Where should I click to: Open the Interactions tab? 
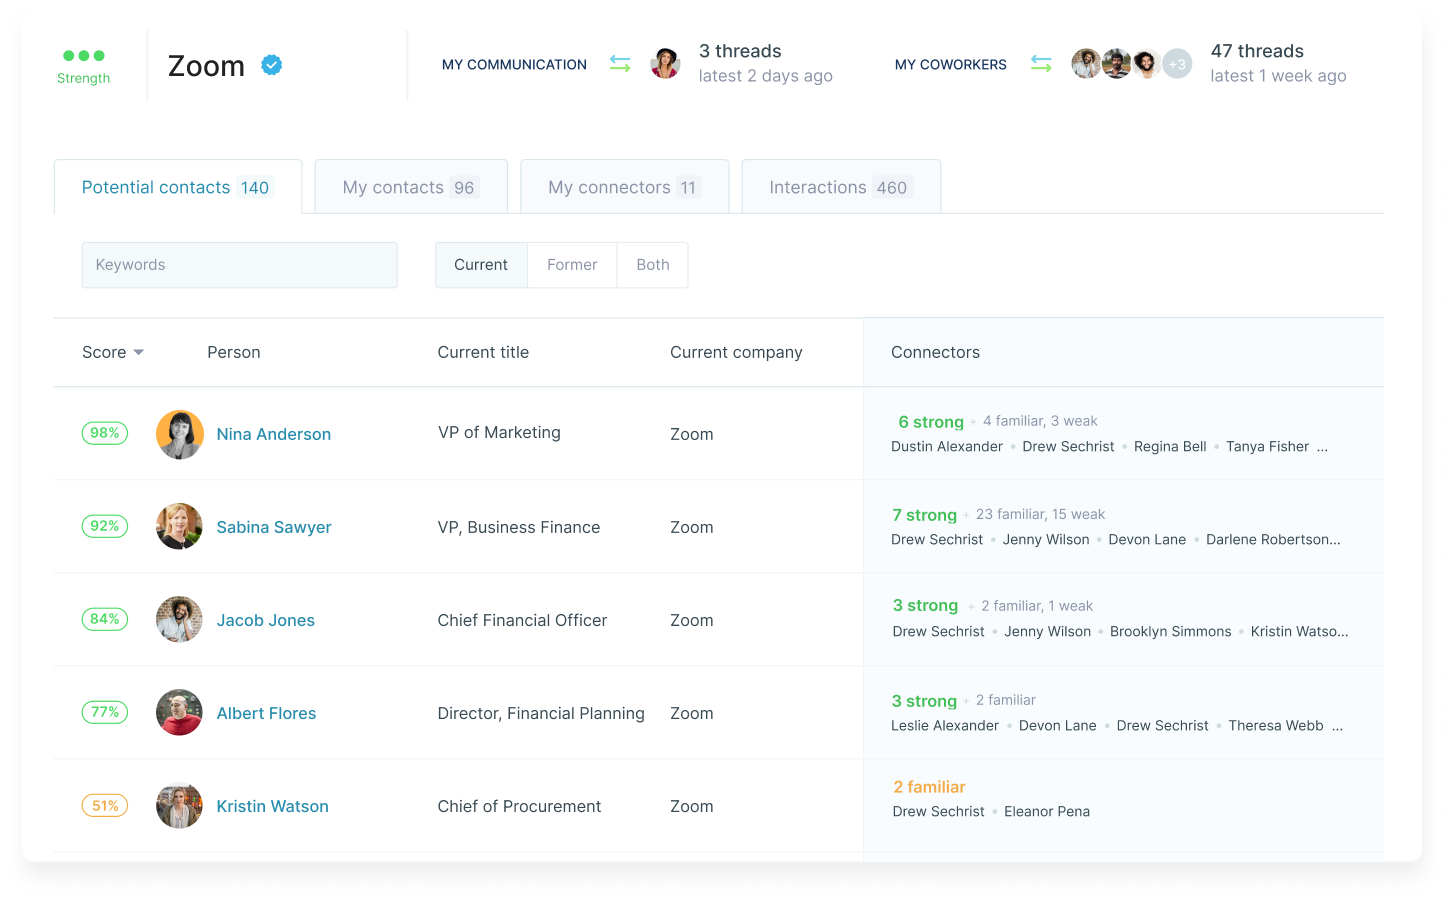coord(840,187)
